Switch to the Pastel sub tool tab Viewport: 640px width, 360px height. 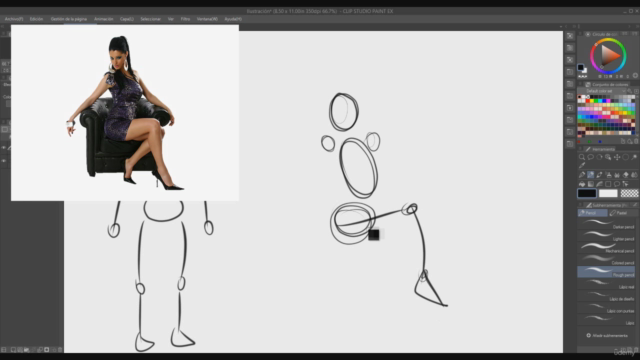623,213
